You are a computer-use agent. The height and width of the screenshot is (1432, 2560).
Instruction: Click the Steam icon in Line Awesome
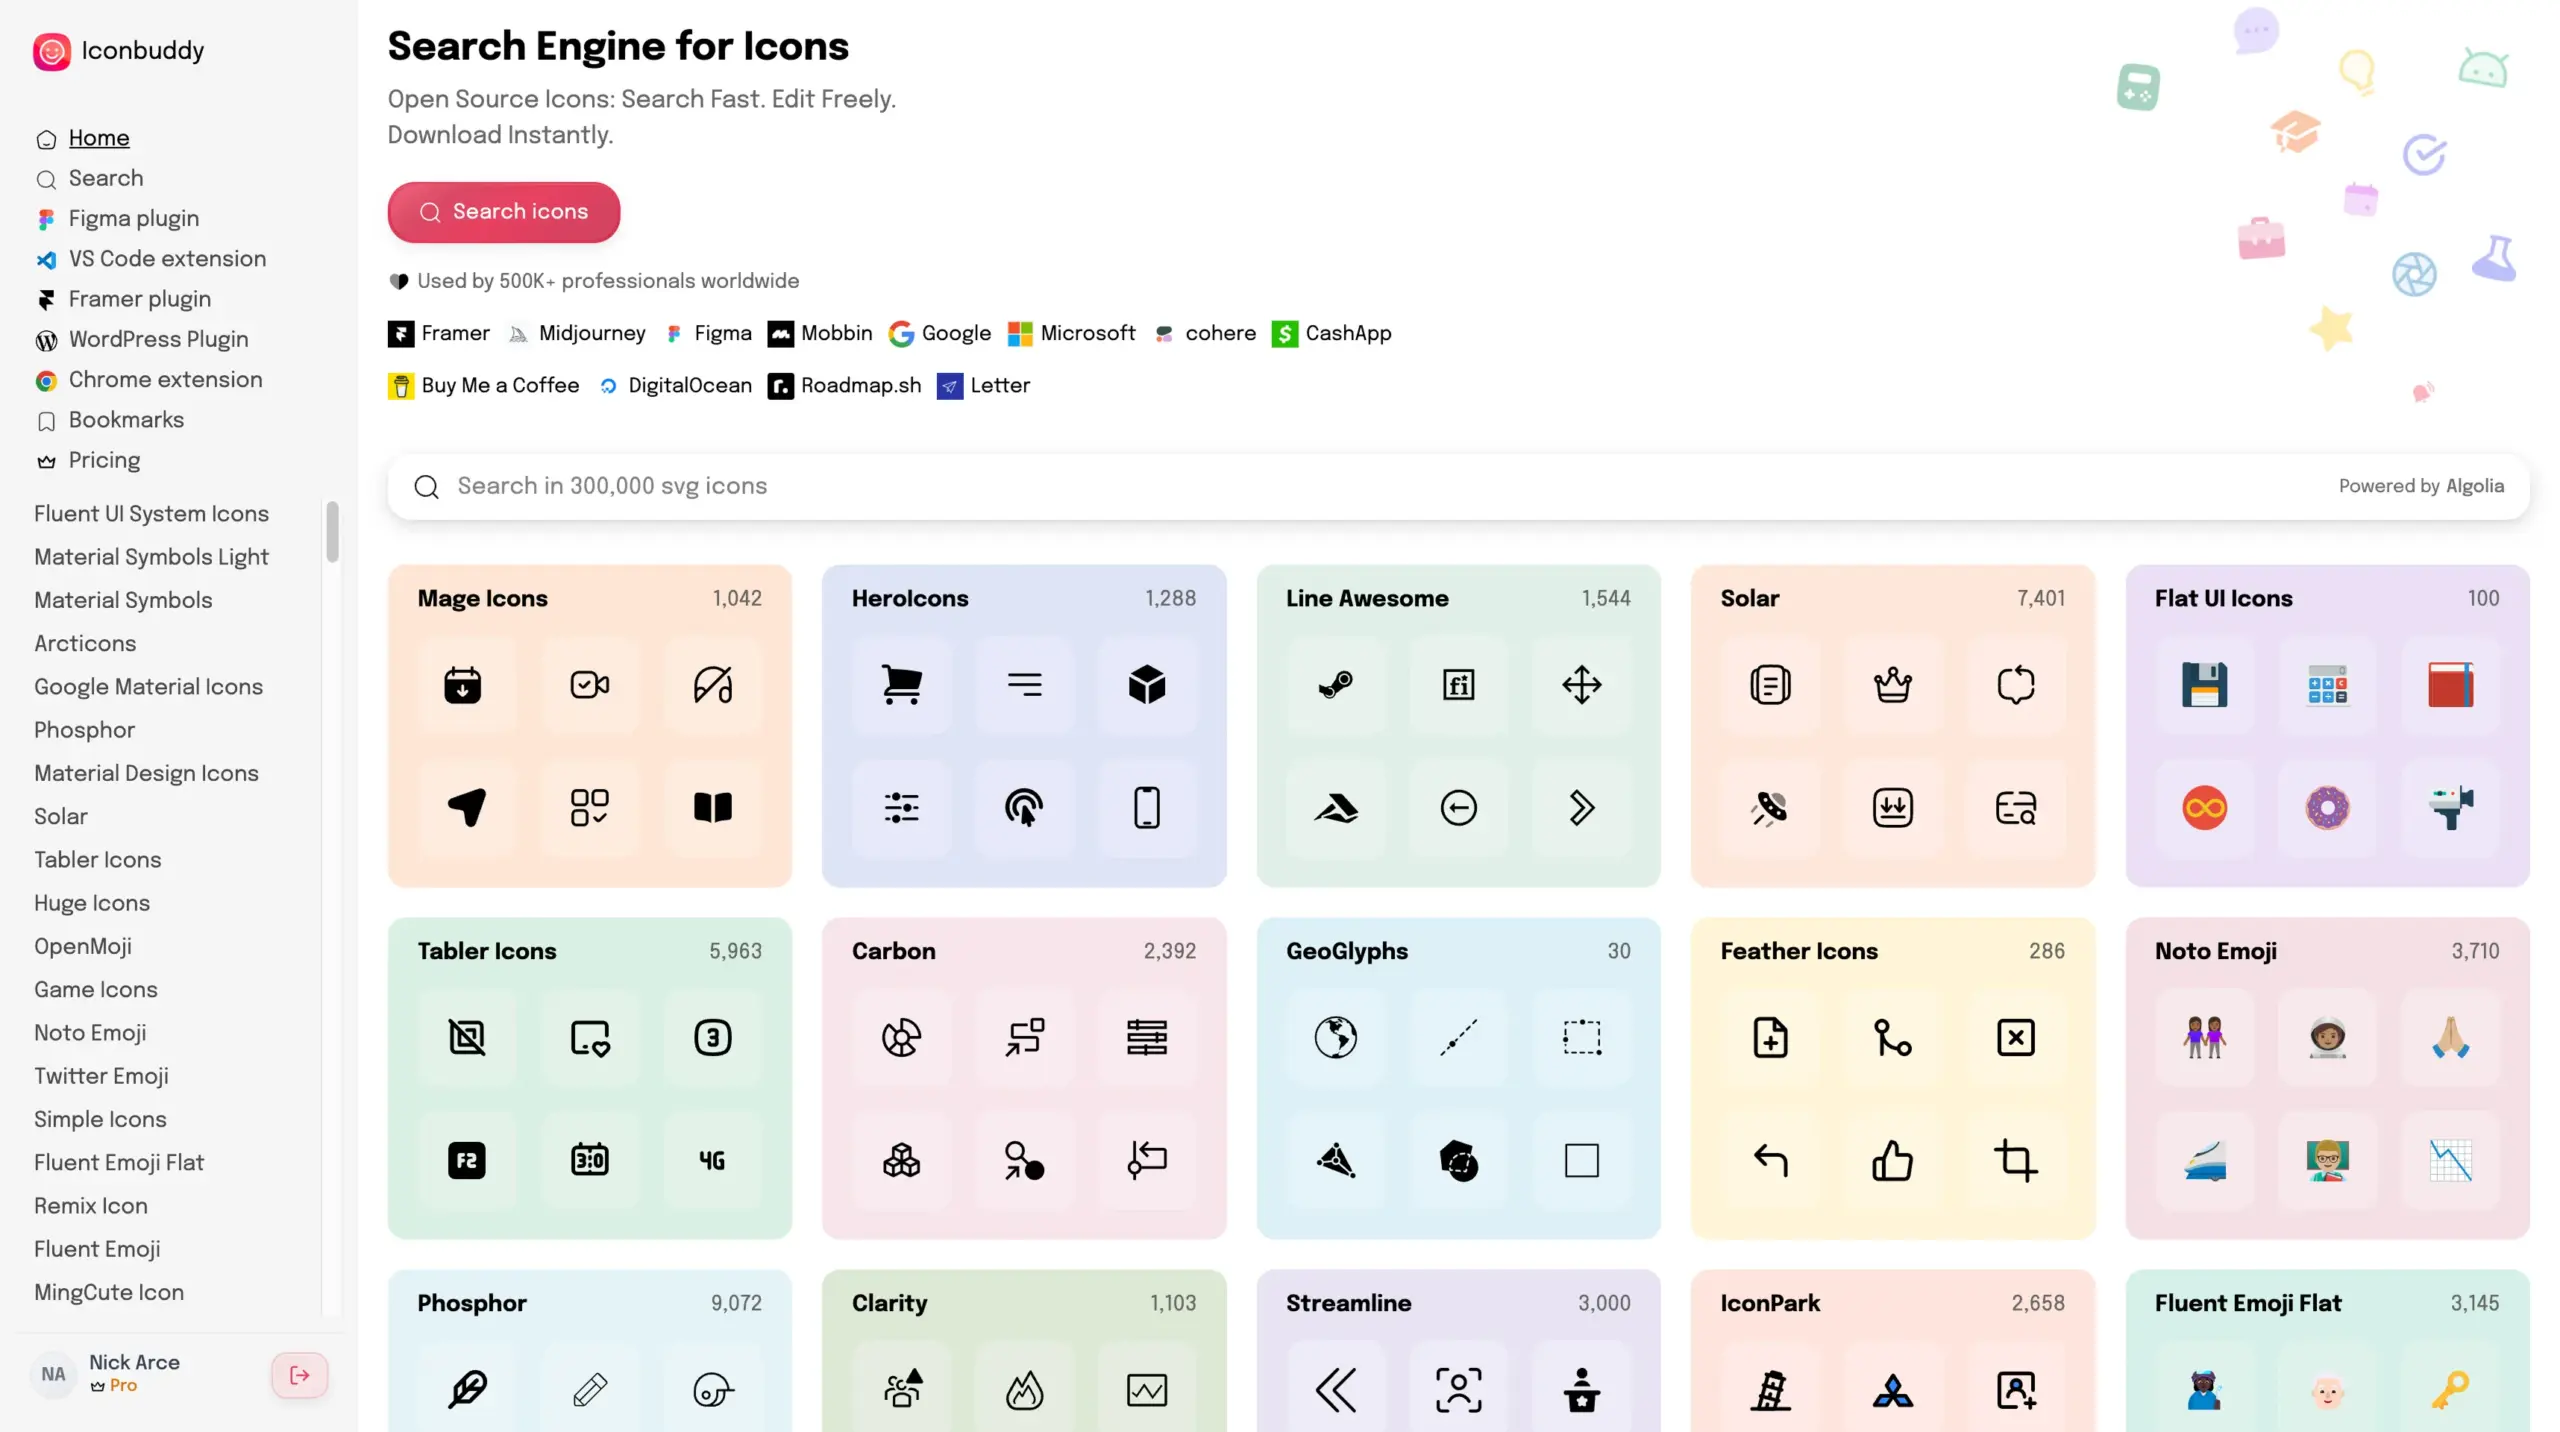1337,685
